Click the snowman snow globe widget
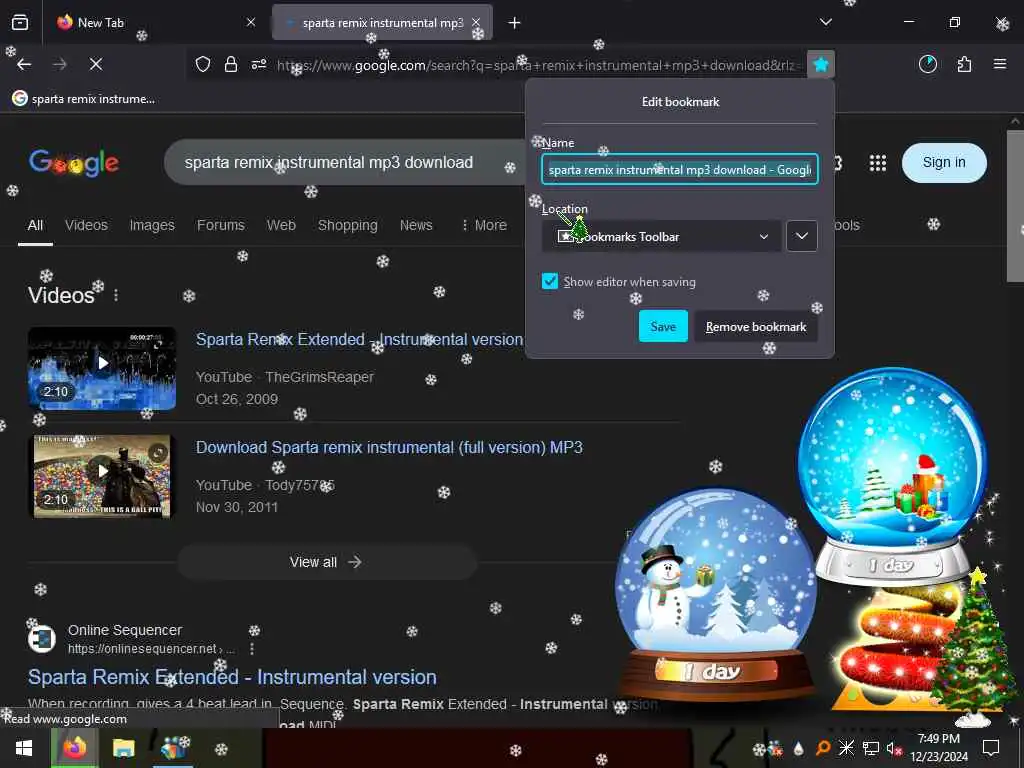Viewport: 1024px width, 768px height. tap(716, 593)
